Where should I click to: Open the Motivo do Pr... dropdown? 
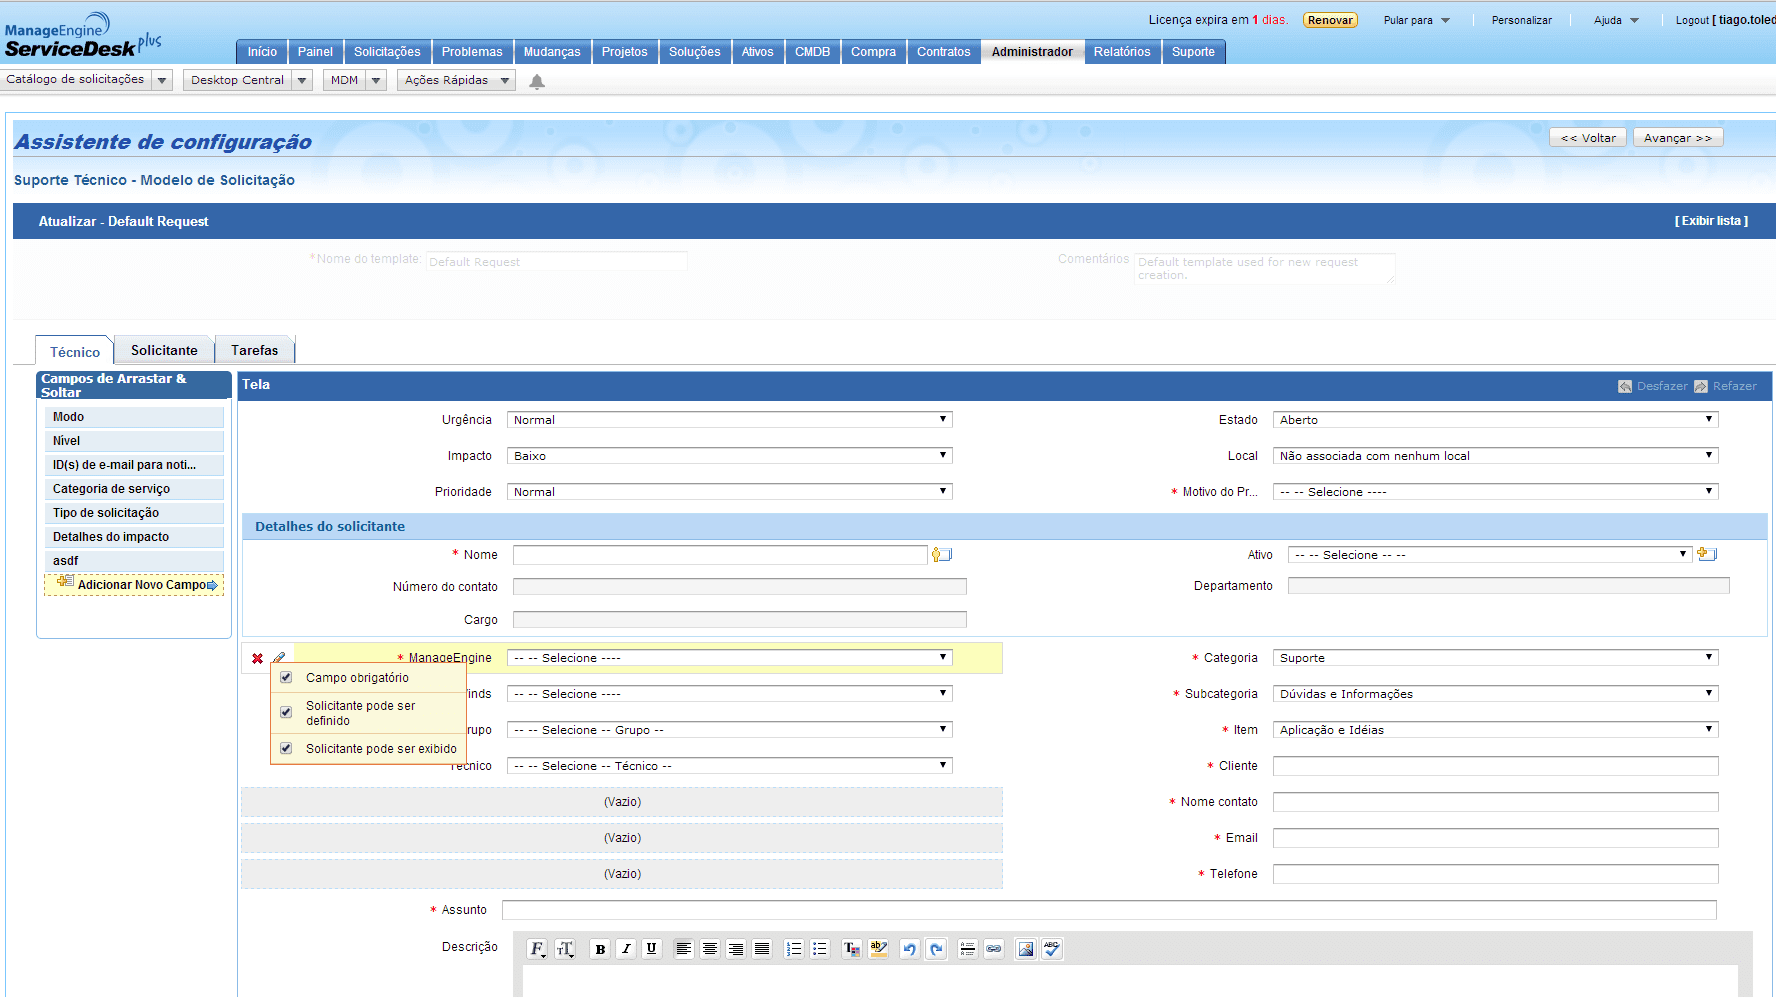click(x=1496, y=492)
